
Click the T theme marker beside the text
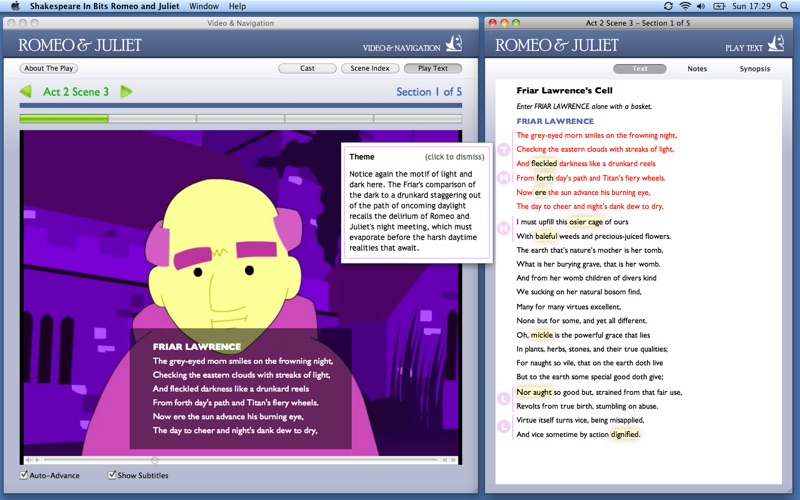tap(504, 150)
